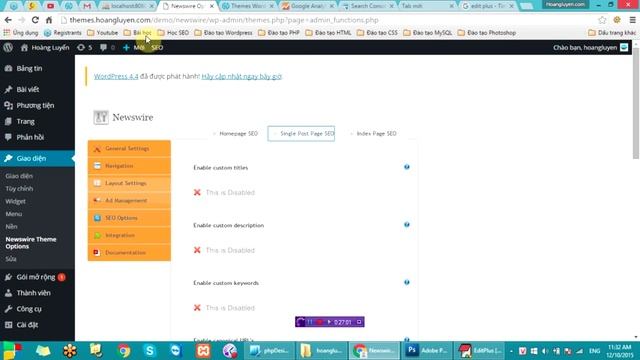Open Phản hồi comments menu
The image size is (640, 360).
[37, 137]
